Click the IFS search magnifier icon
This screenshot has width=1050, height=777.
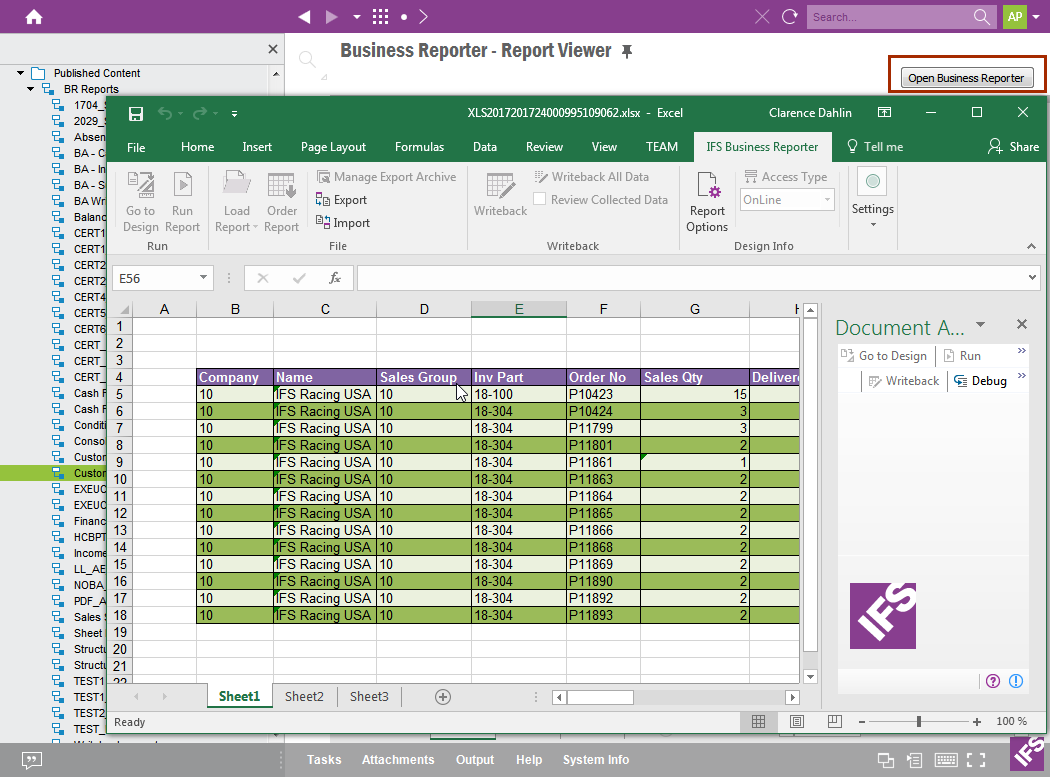click(x=982, y=17)
